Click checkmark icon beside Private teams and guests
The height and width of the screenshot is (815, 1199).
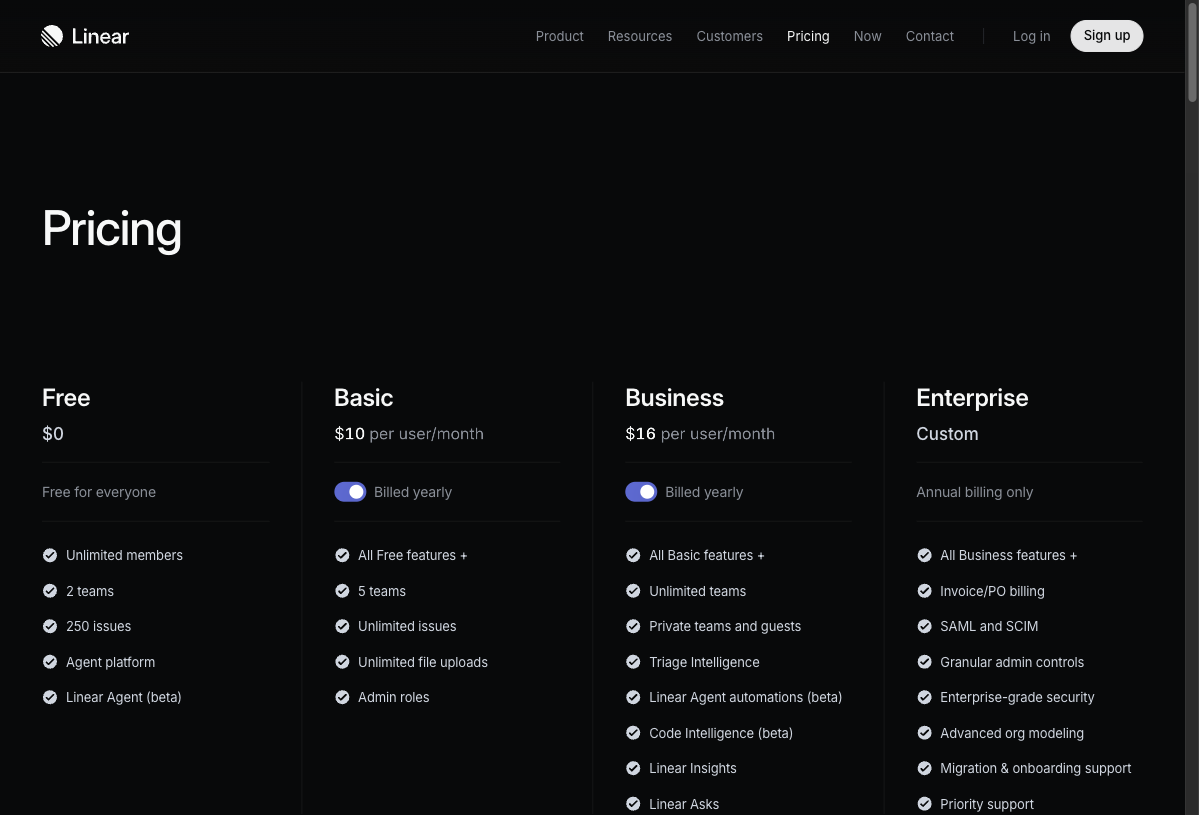(633, 626)
